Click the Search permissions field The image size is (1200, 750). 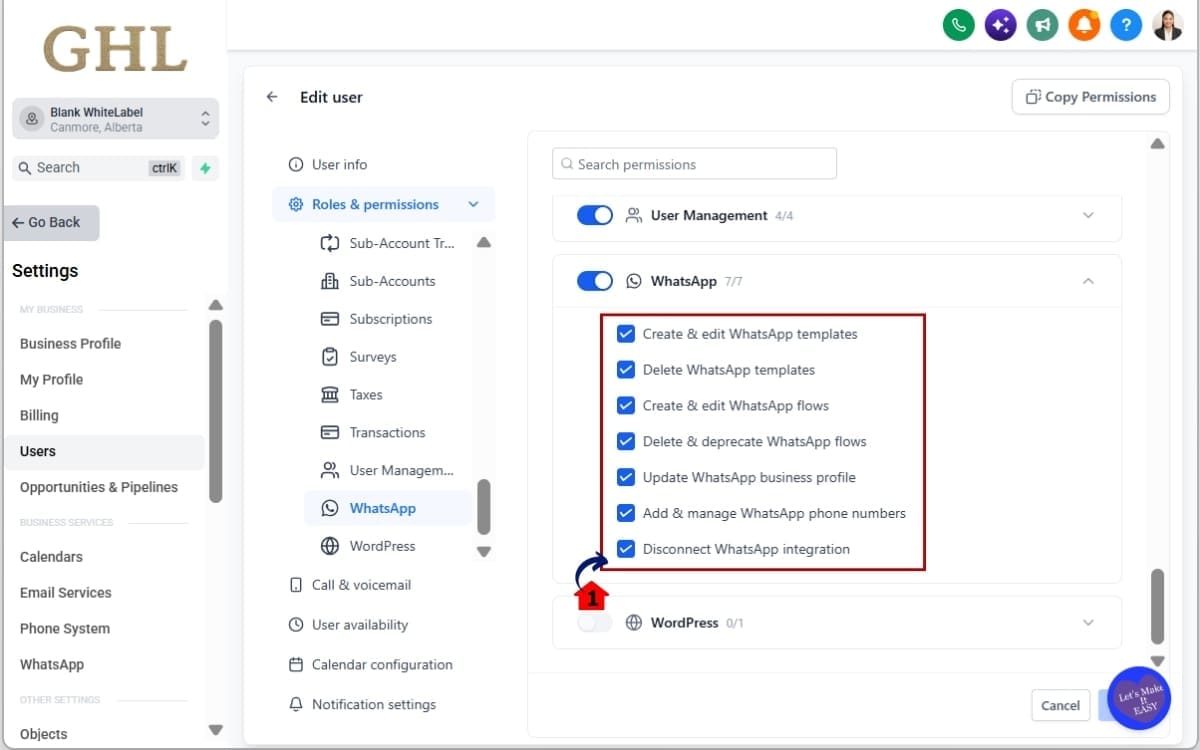[x=694, y=164]
